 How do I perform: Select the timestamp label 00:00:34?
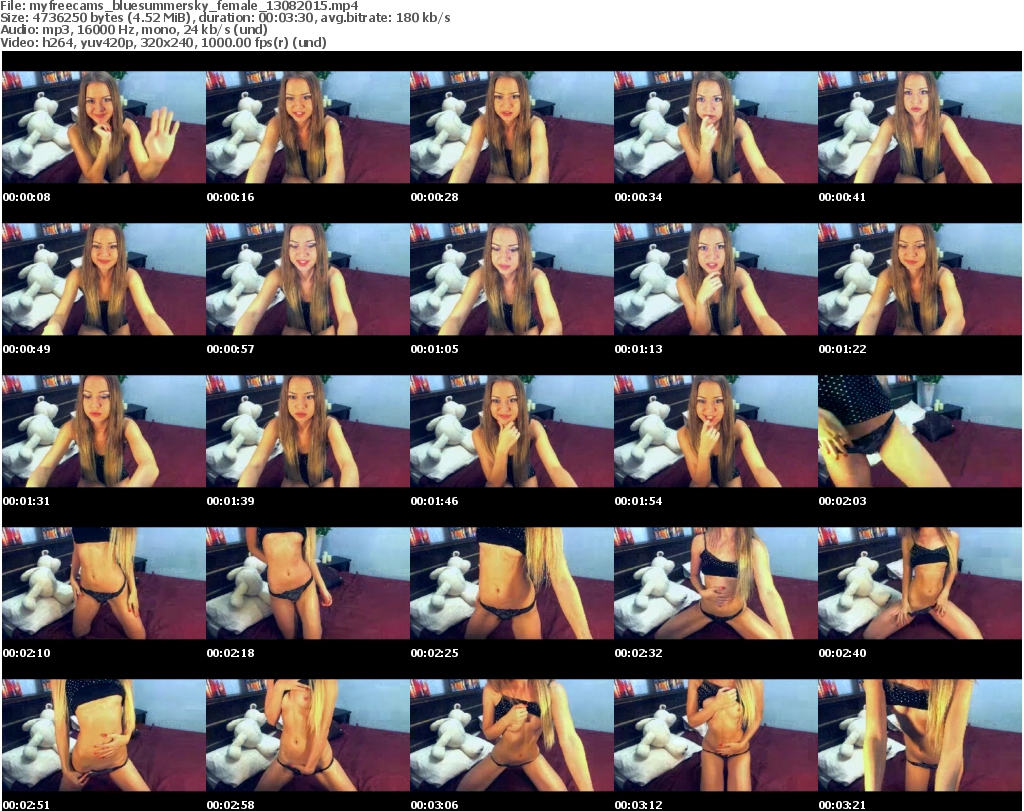(x=638, y=197)
